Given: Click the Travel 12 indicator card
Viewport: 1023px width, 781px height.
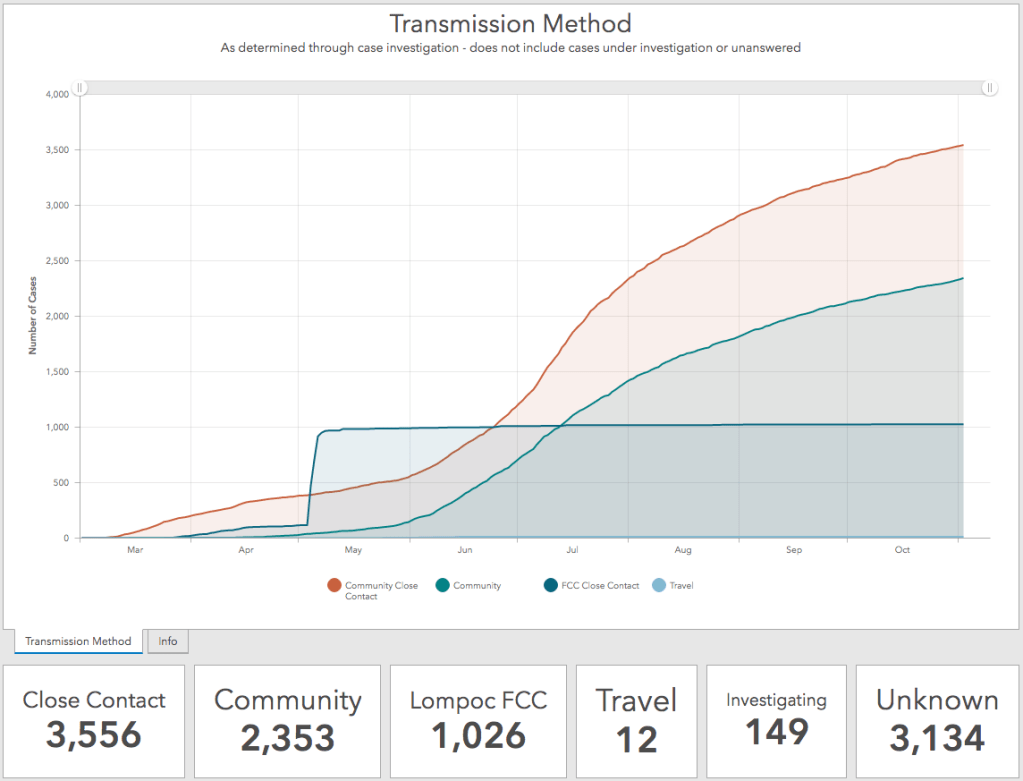Looking at the screenshot, I should [x=637, y=721].
